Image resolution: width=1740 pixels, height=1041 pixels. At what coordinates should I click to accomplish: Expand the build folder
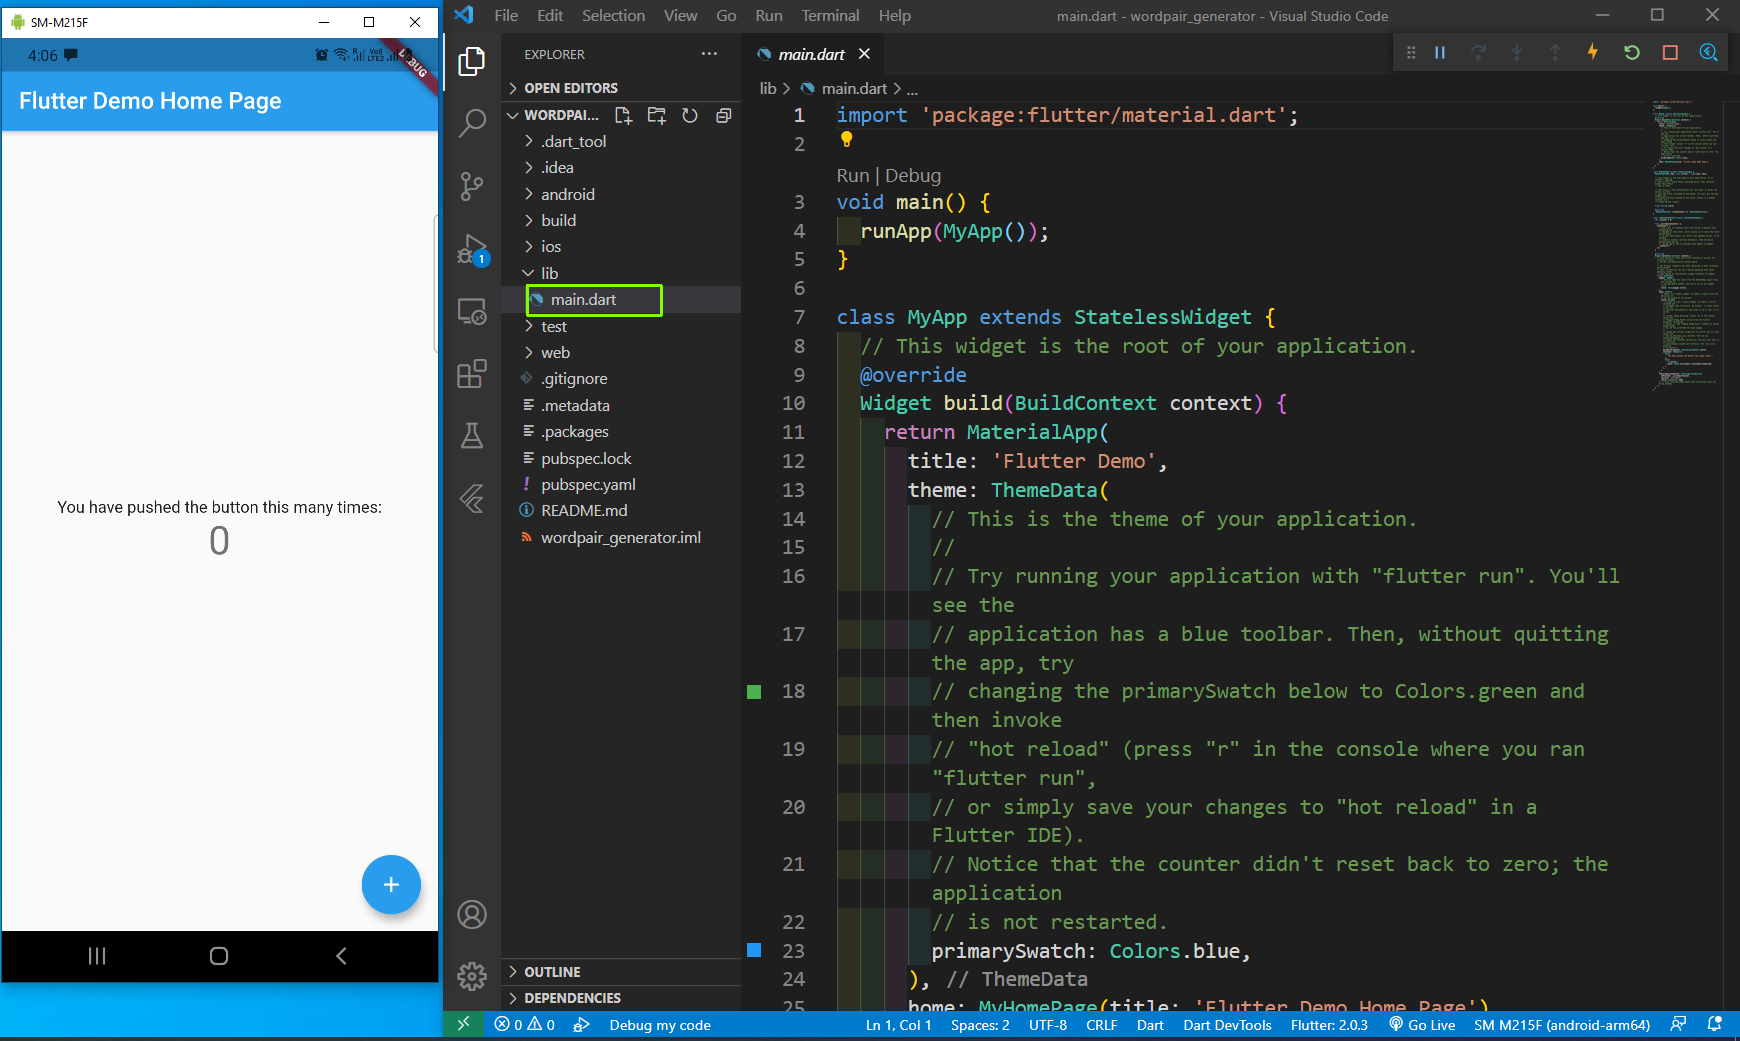(x=558, y=220)
